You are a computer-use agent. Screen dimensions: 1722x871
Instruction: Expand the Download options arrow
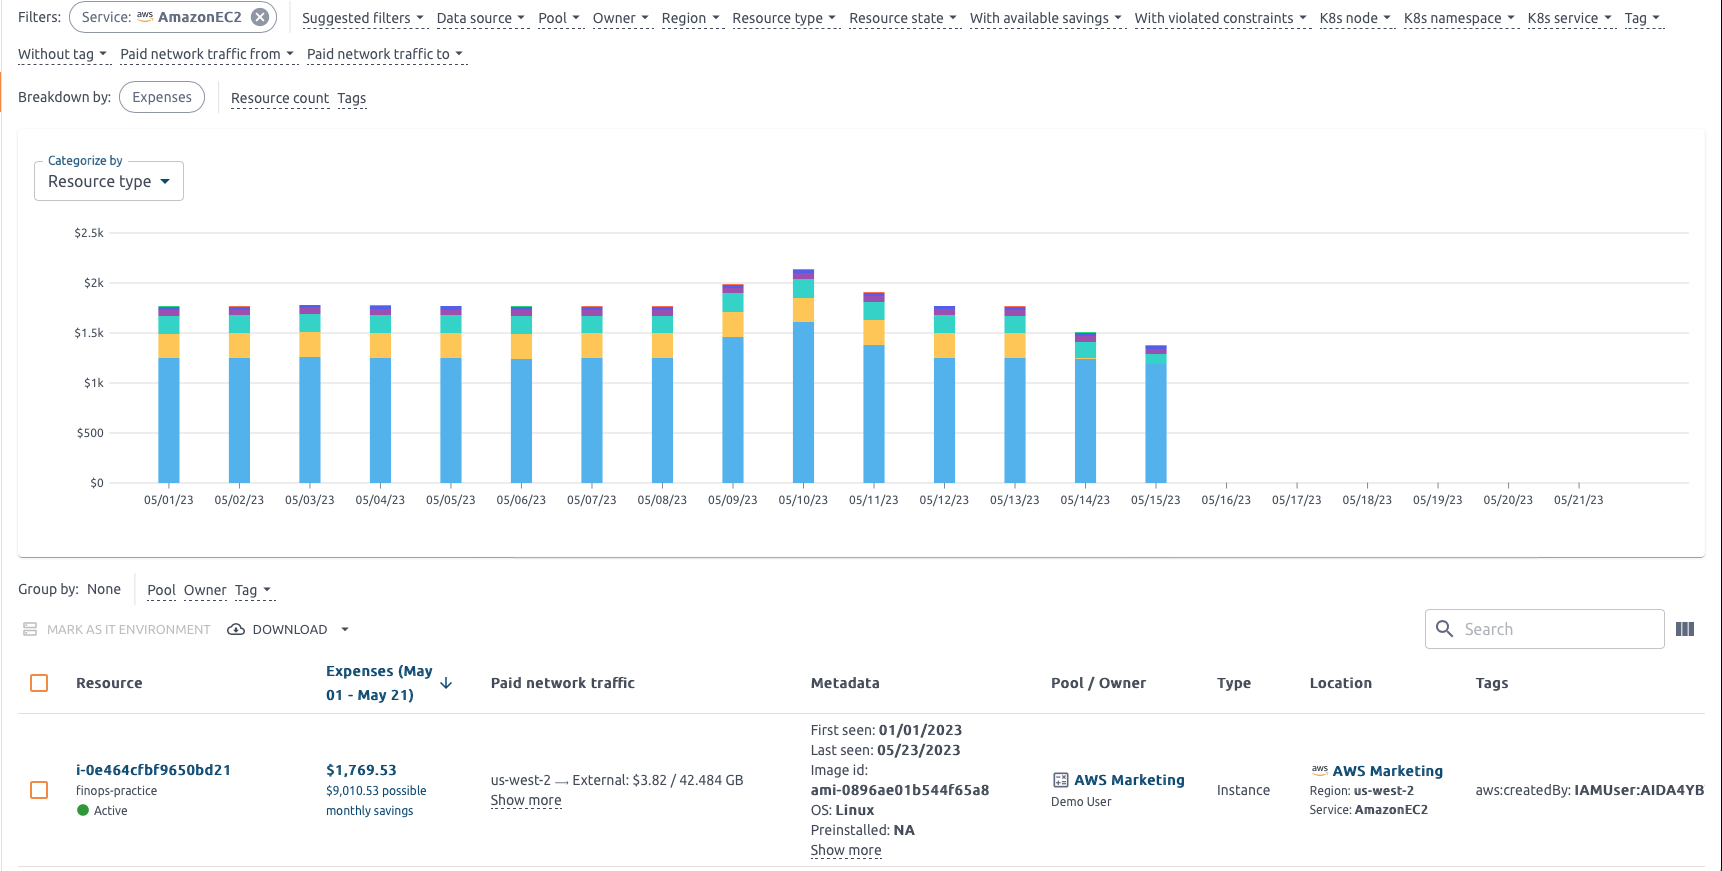345,629
